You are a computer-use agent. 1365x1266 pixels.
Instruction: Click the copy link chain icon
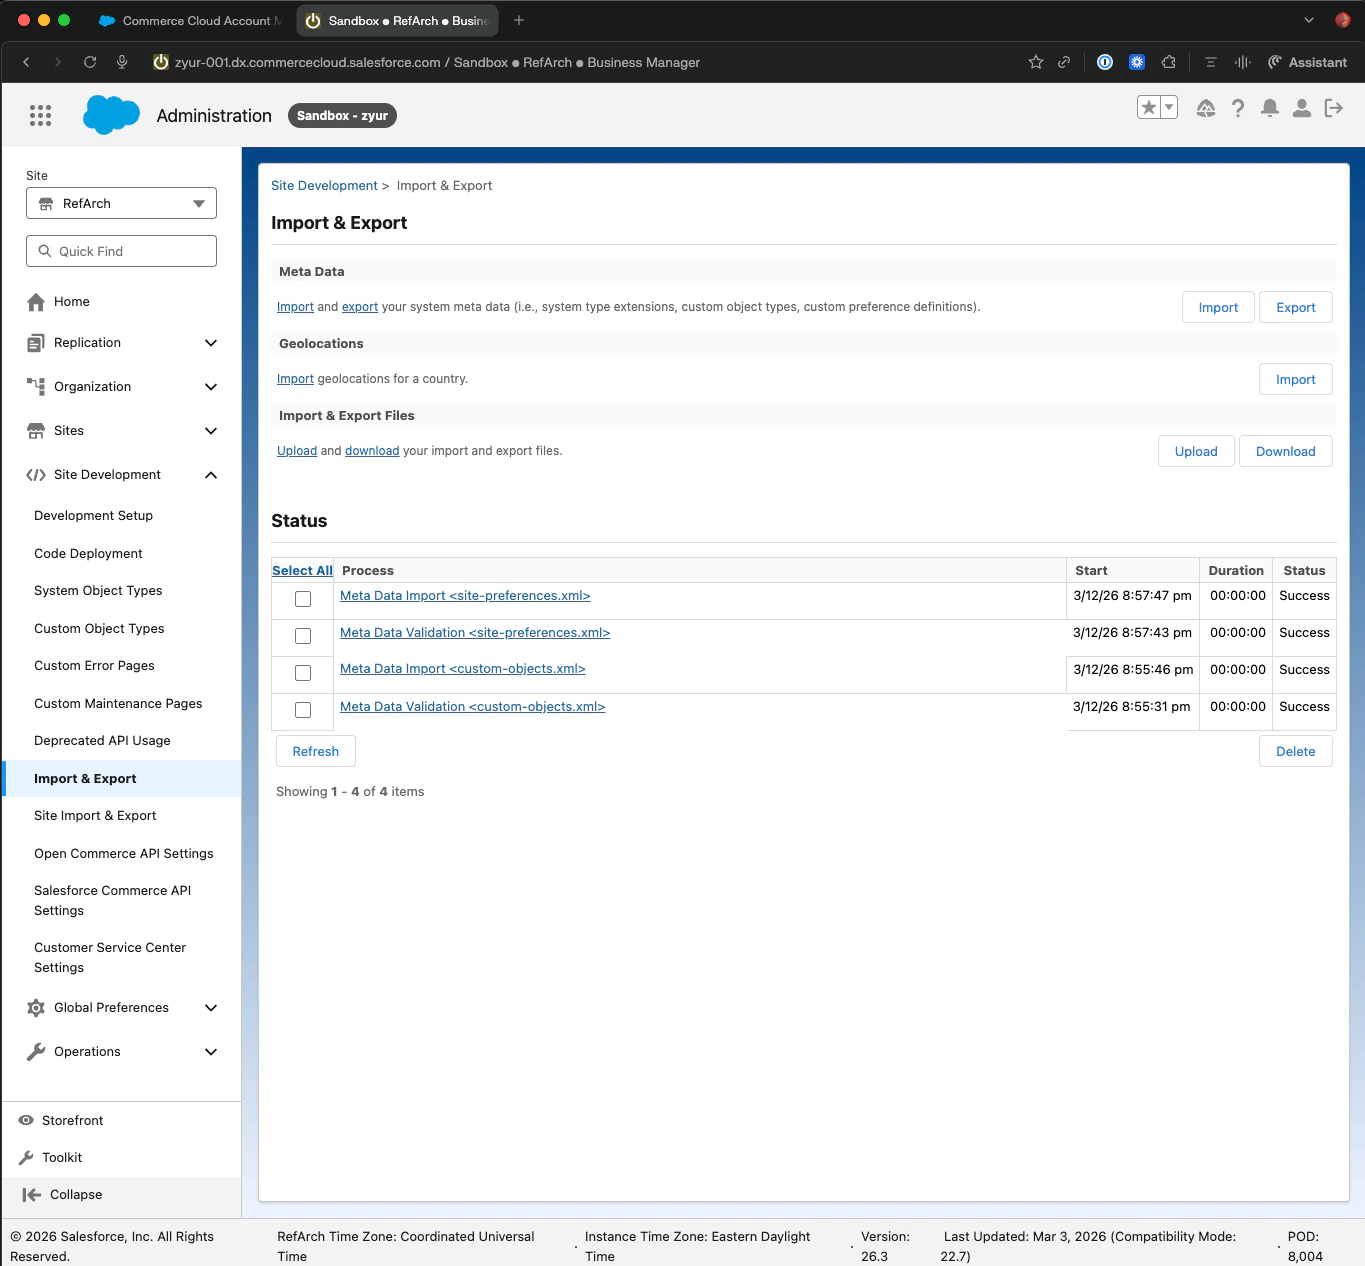(x=1064, y=62)
